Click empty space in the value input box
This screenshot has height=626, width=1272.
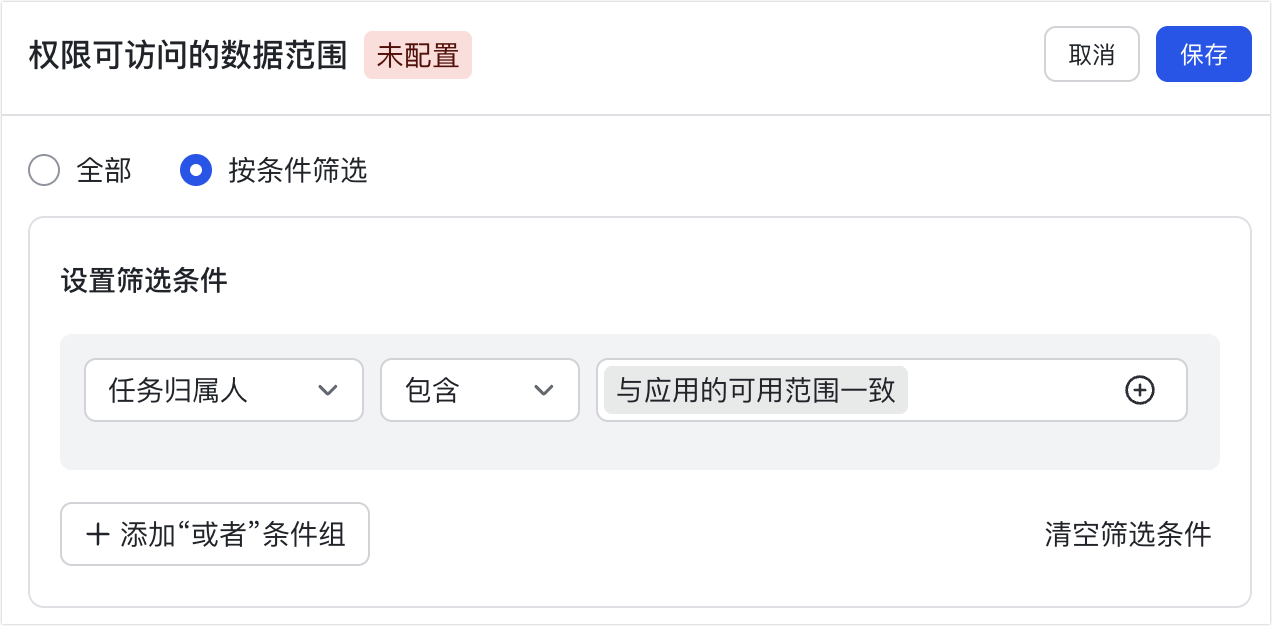(x=1010, y=390)
